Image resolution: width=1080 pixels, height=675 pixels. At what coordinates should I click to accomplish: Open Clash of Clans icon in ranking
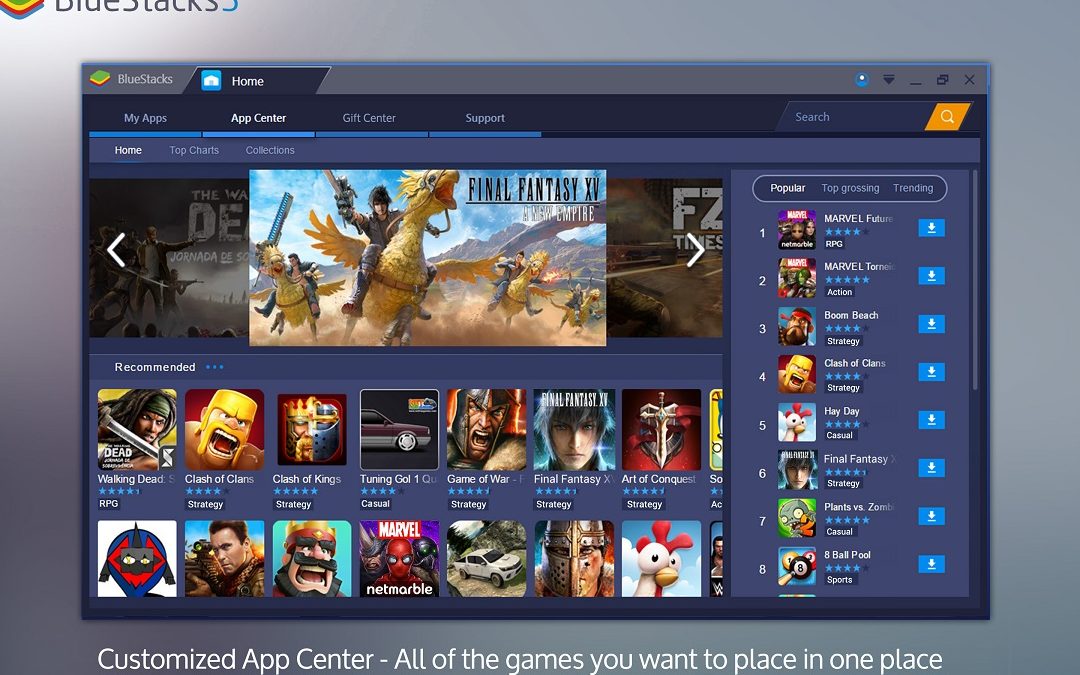click(797, 374)
